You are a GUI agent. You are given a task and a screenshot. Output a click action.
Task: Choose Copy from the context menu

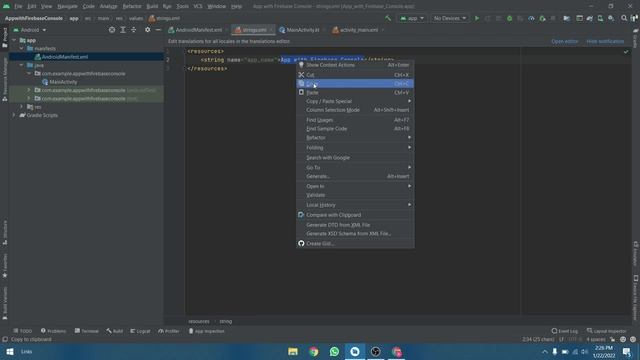pos(355,84)
